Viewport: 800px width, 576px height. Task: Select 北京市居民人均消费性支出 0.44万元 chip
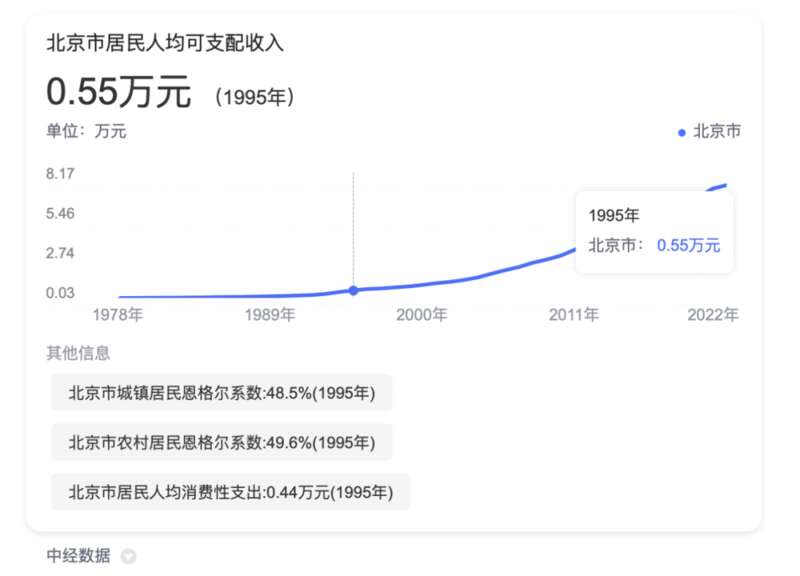[x=231, y=492]
